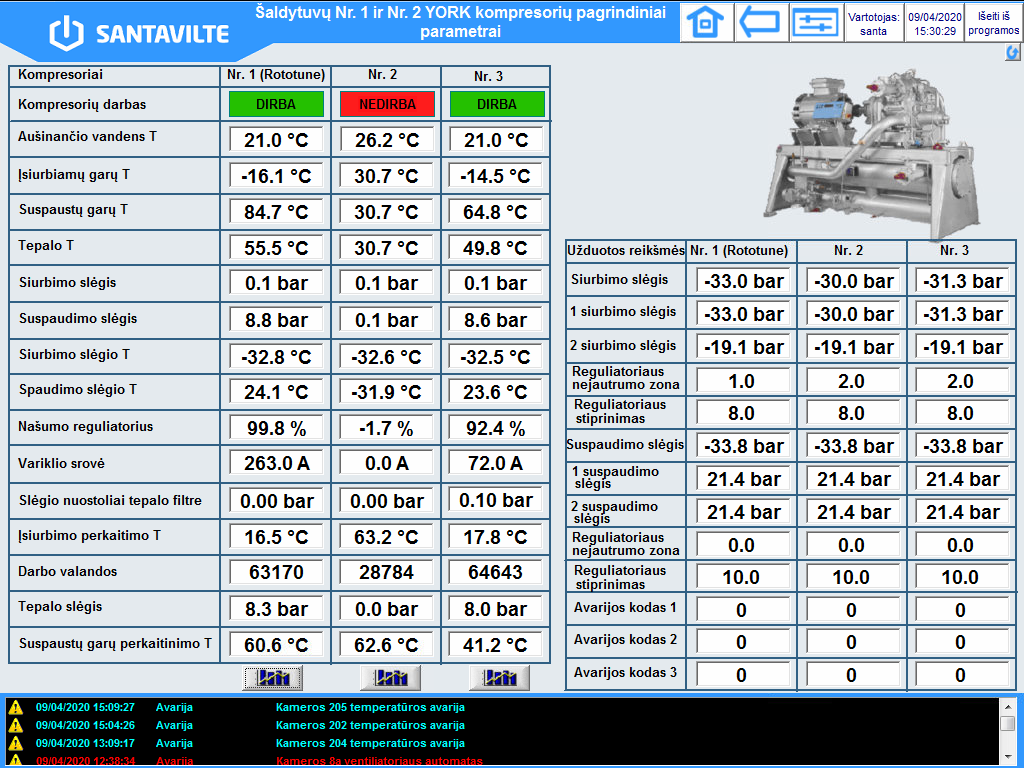Edit Siurbimo slėgis setpoint -33.0 bar for Nr. 1

(x=743, y=281)
